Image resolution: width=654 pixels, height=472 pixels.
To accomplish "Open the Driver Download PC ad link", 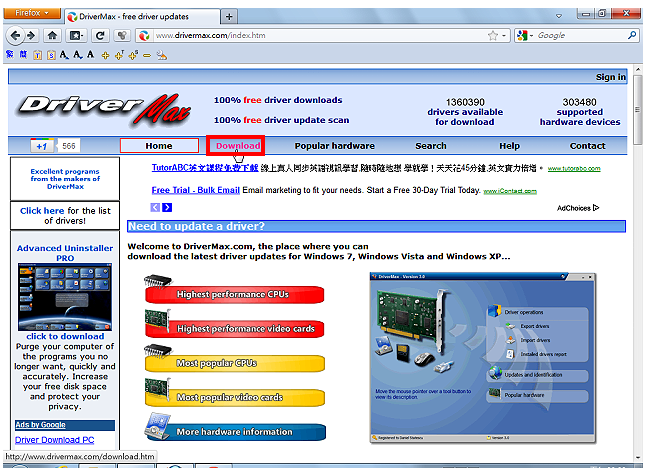I will tap(55, 440).
